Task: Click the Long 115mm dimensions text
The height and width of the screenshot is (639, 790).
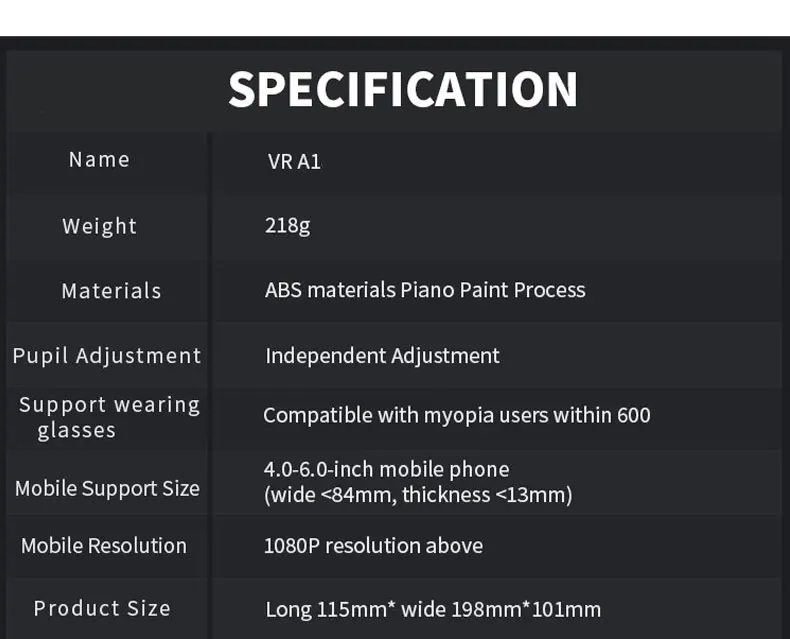Action: 433,609
